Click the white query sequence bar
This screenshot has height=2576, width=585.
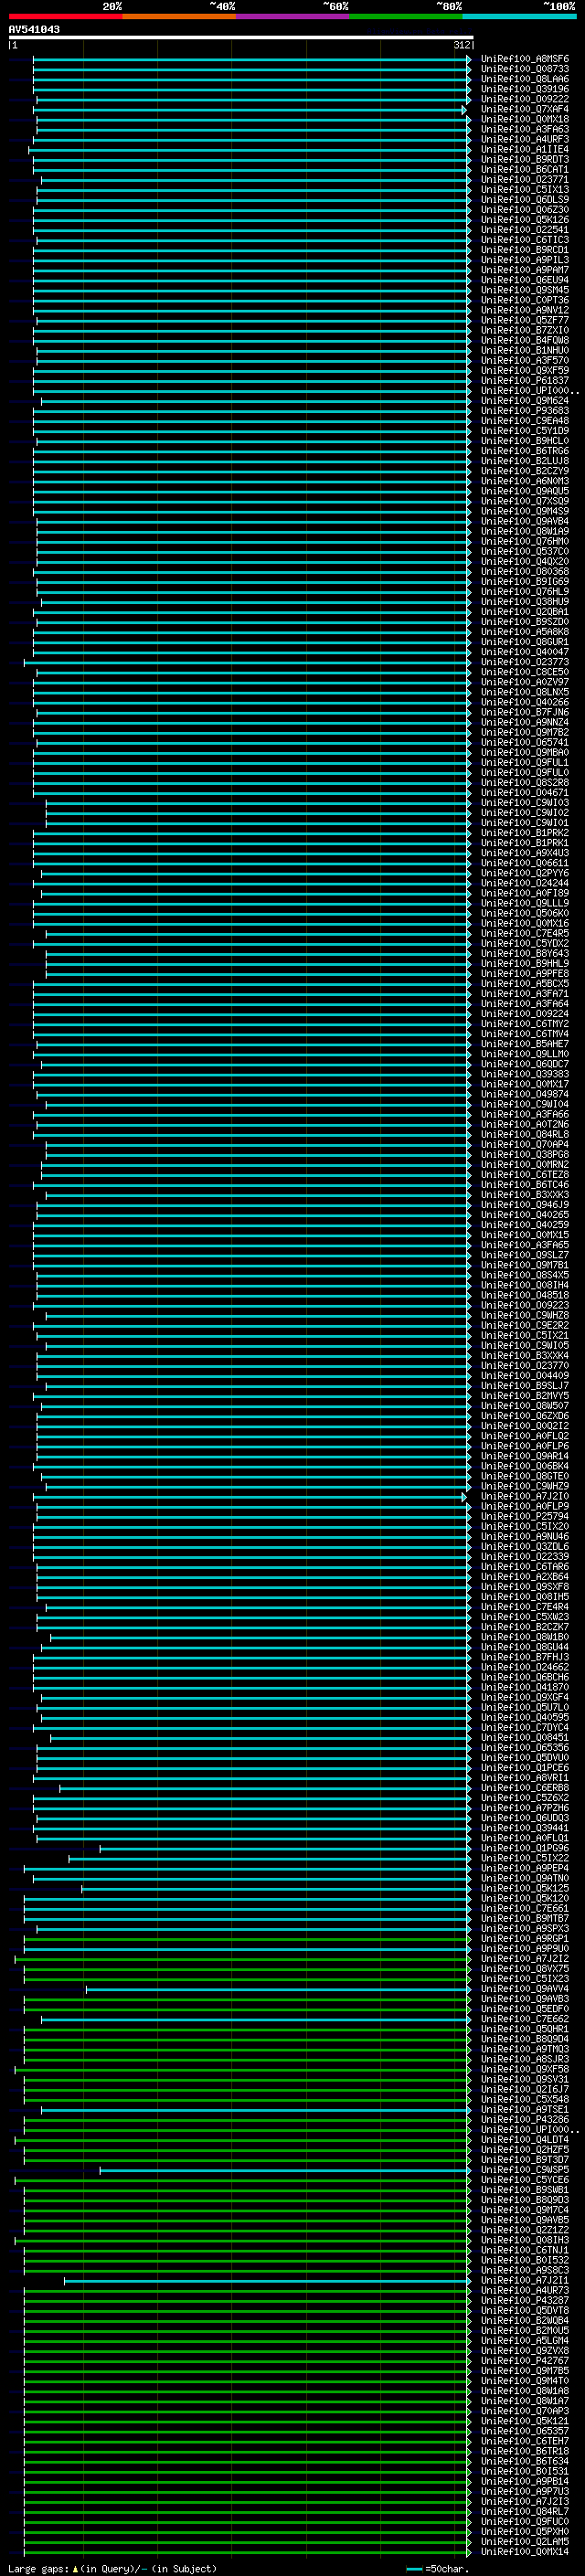click(241, 37)
